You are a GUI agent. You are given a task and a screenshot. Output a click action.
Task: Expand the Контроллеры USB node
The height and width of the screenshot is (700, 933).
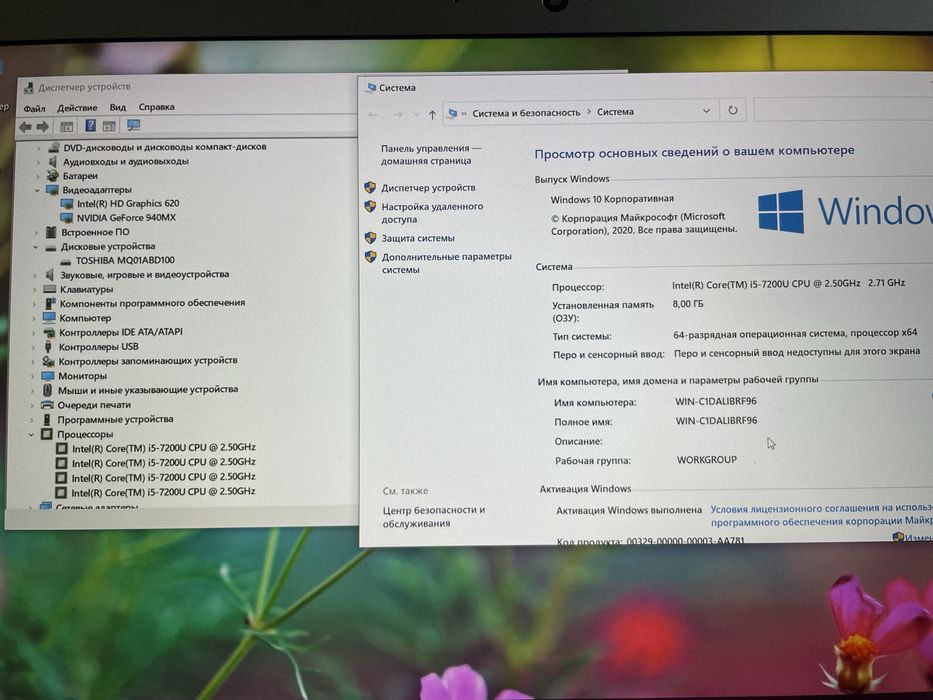click(x=33, y=347)
